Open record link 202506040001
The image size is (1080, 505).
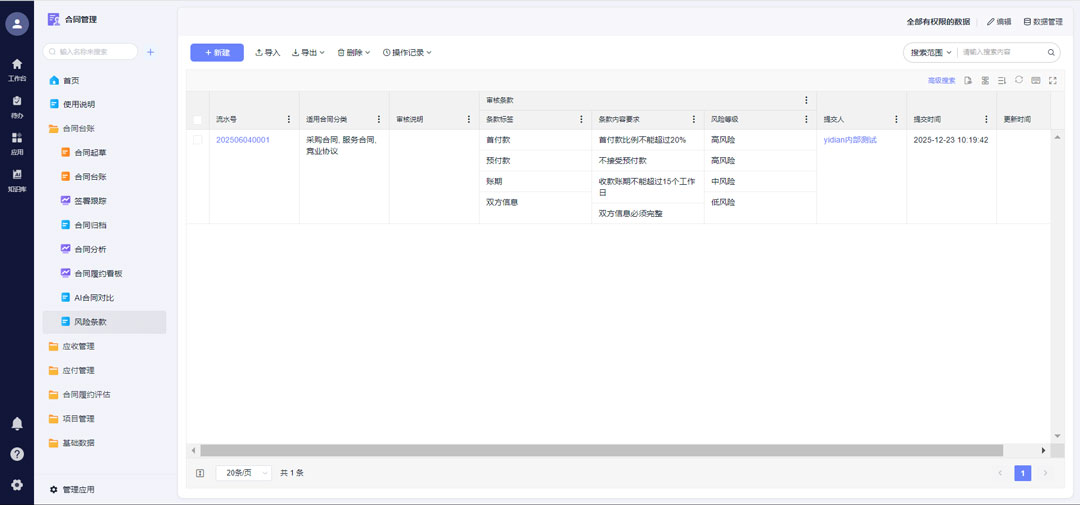coord(243,140)
